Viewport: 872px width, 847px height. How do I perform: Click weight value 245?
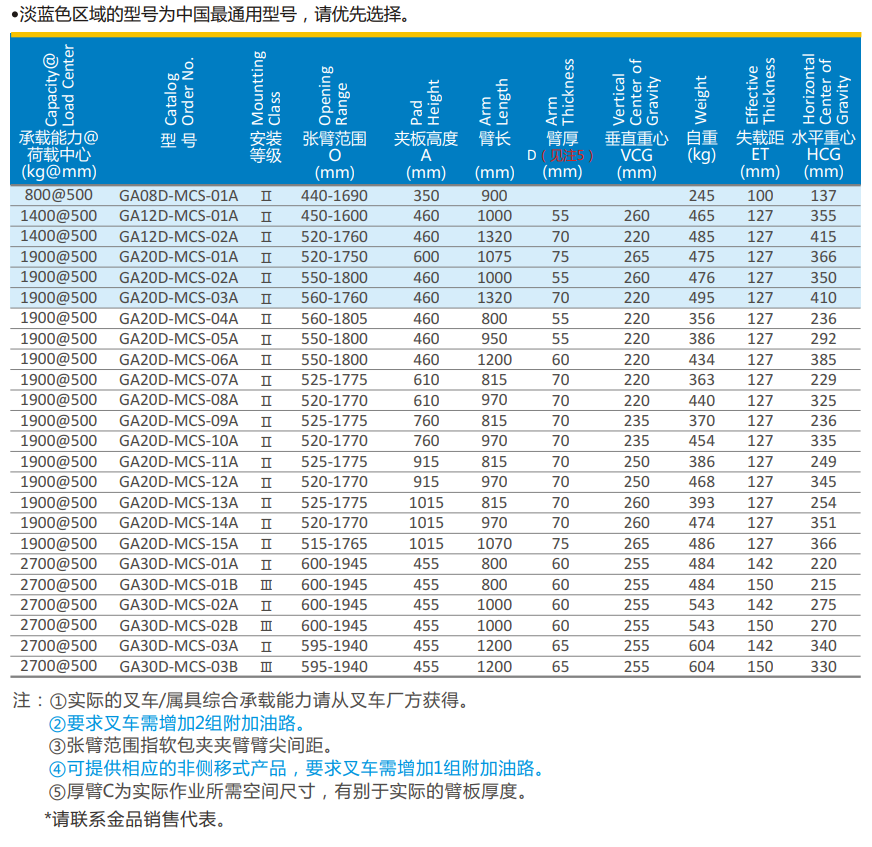702,196
